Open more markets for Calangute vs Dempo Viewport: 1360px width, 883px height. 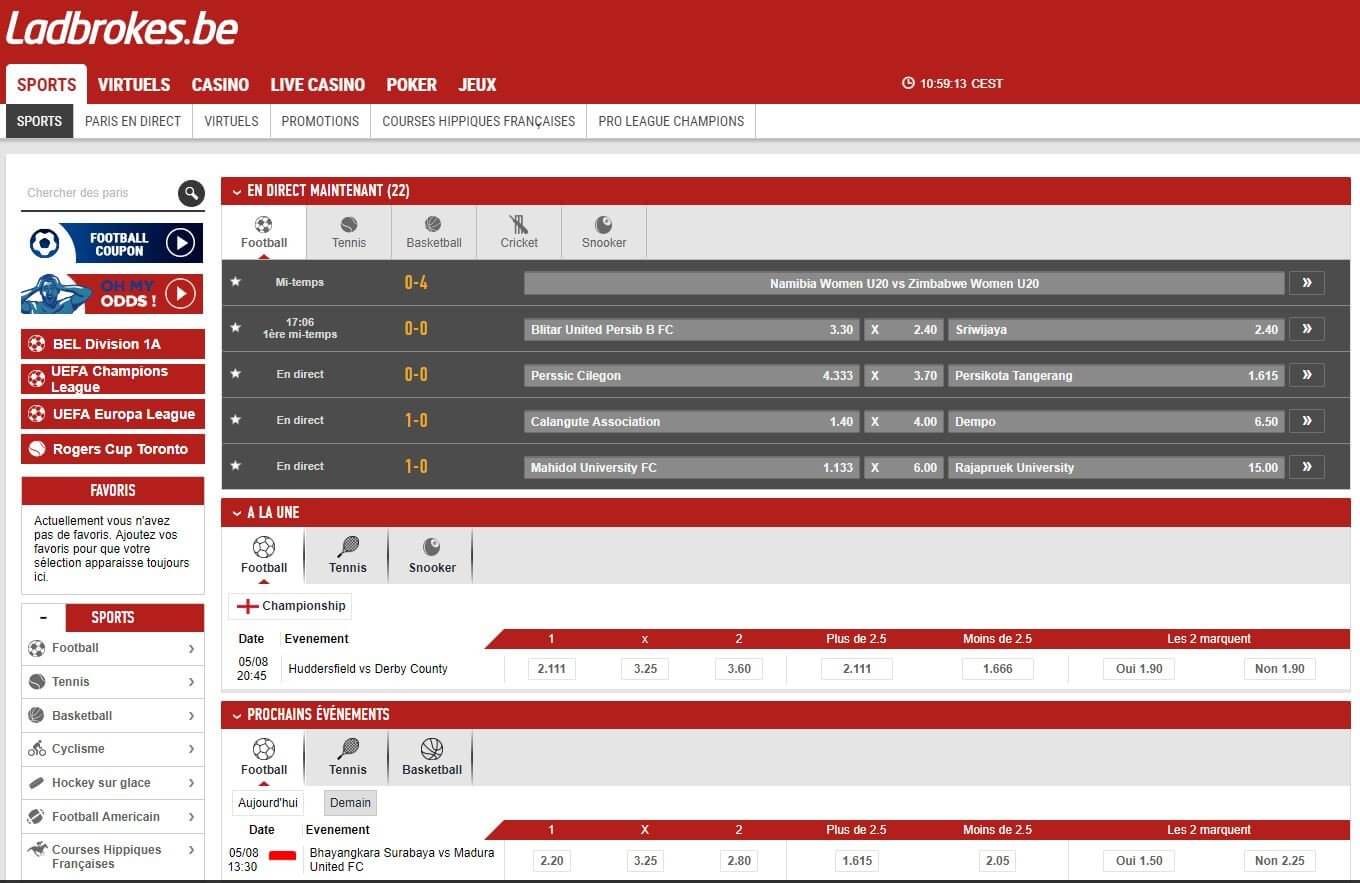(x=1307, y=421)
